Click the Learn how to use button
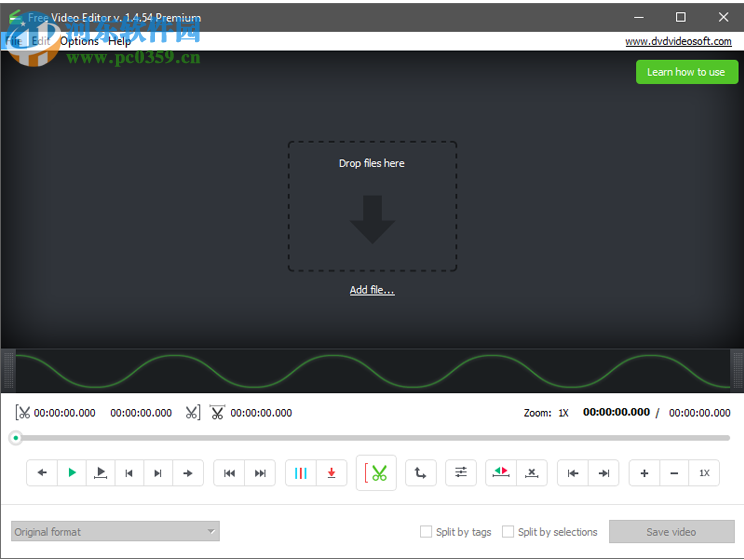This screenshot has height=560, width=744. point(687,72)
